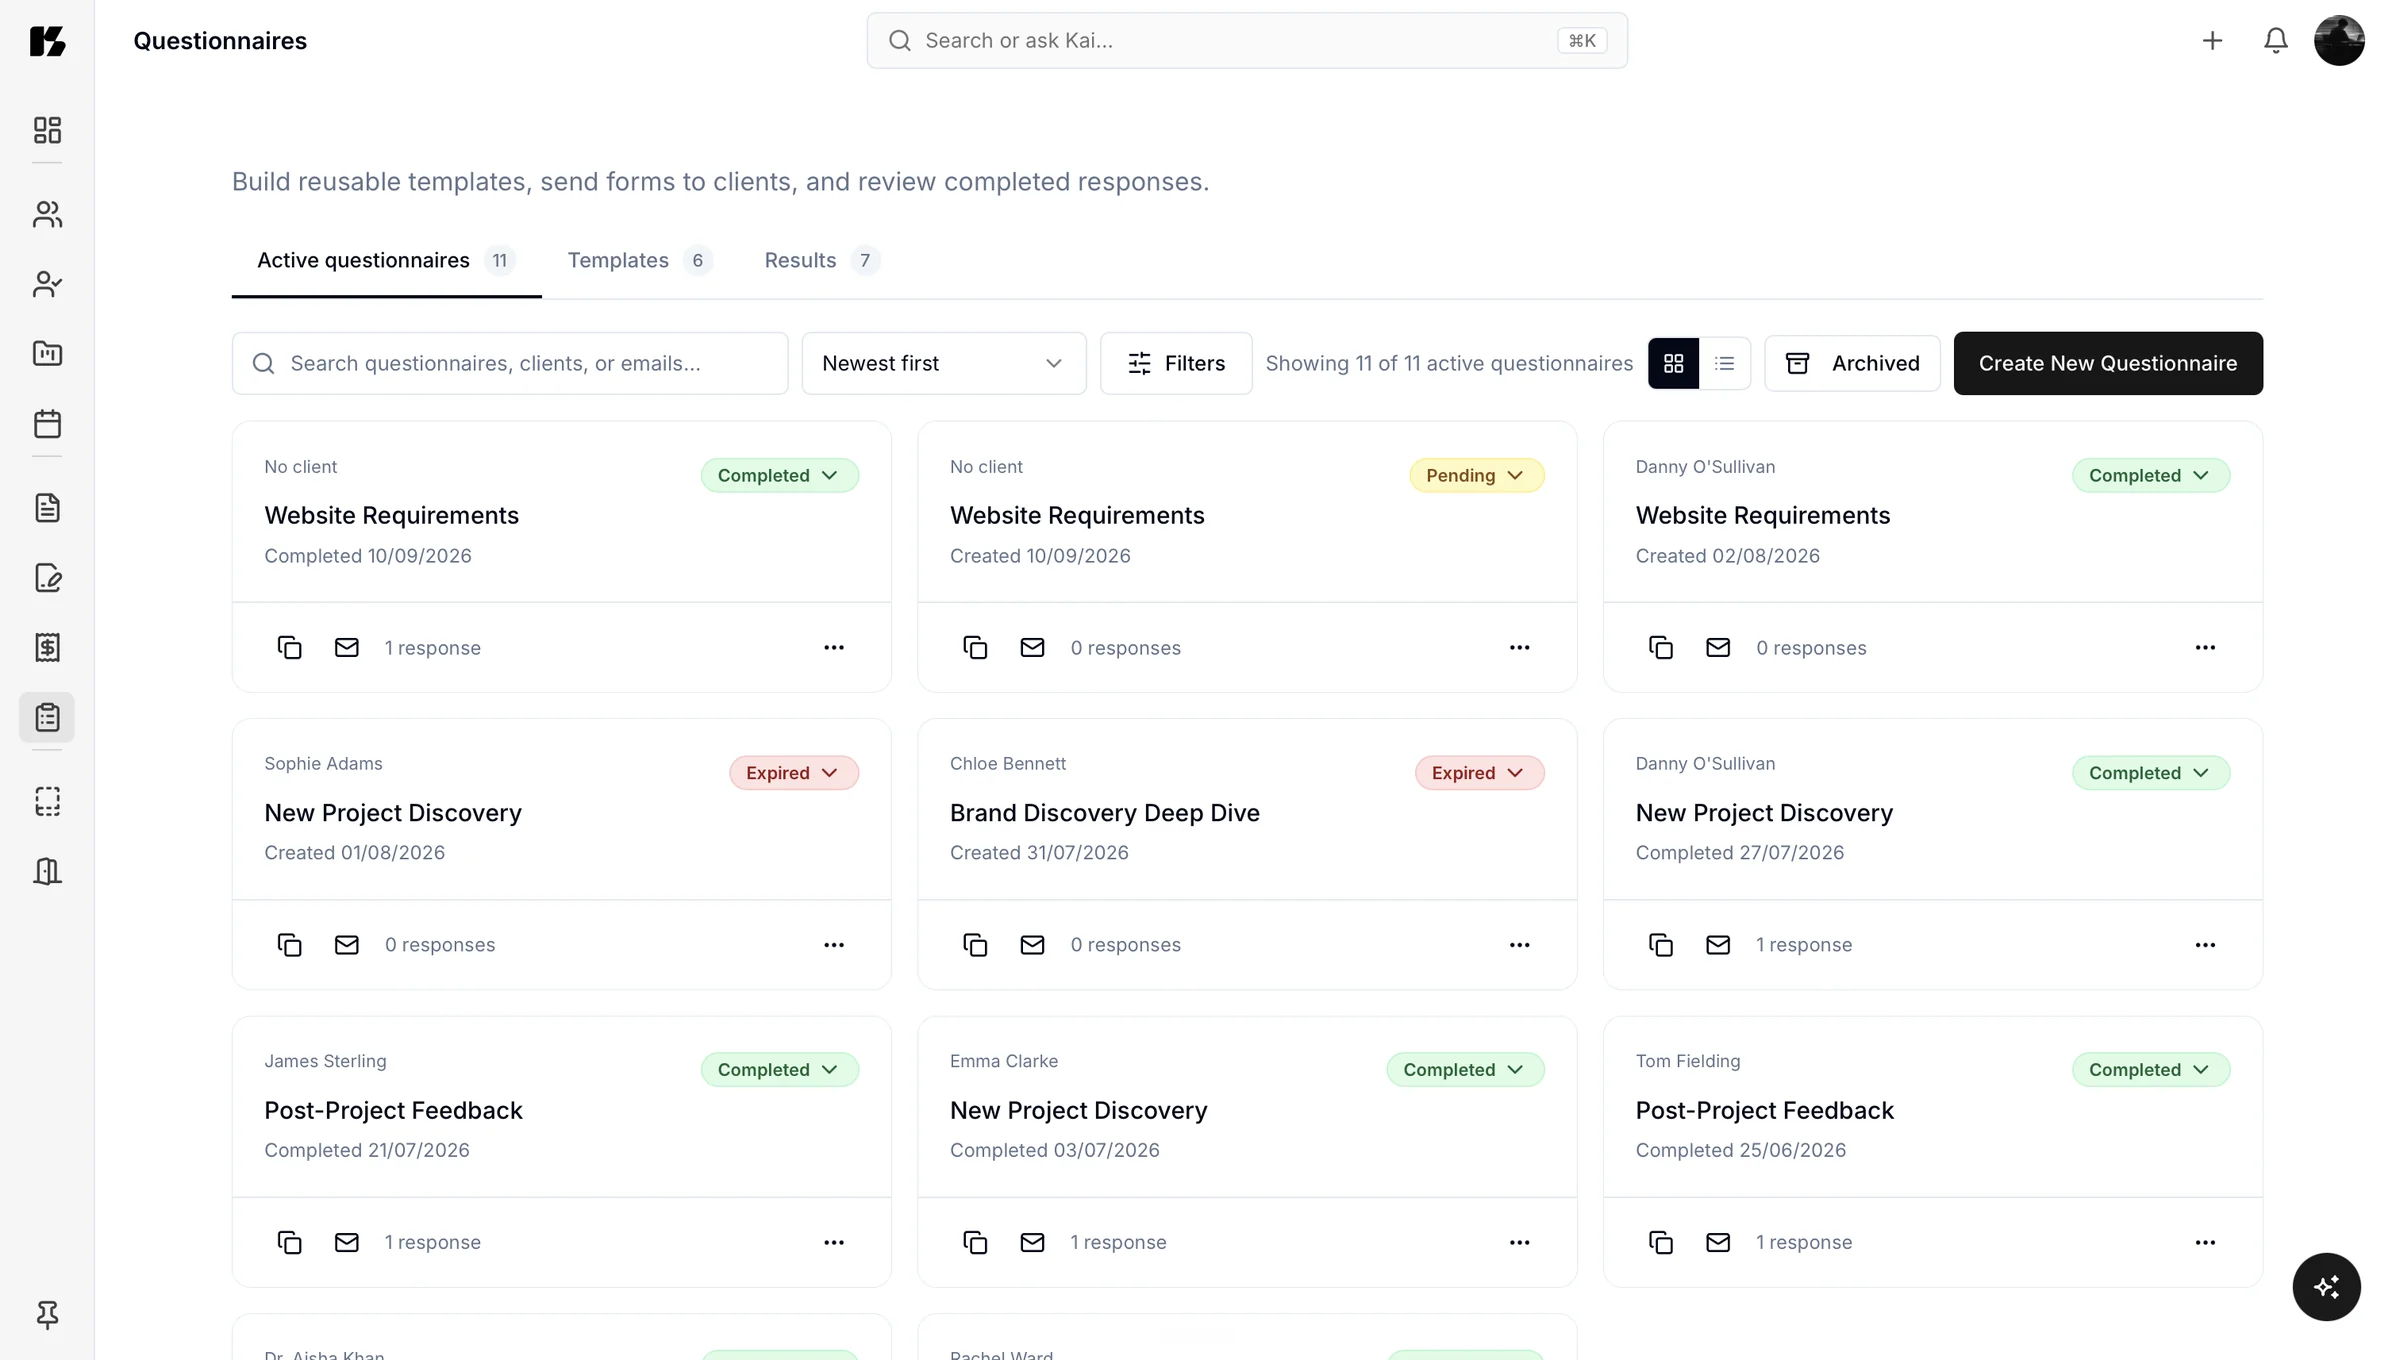
Task: Open the exit door icon in sidebar
Action: (47, 871)
